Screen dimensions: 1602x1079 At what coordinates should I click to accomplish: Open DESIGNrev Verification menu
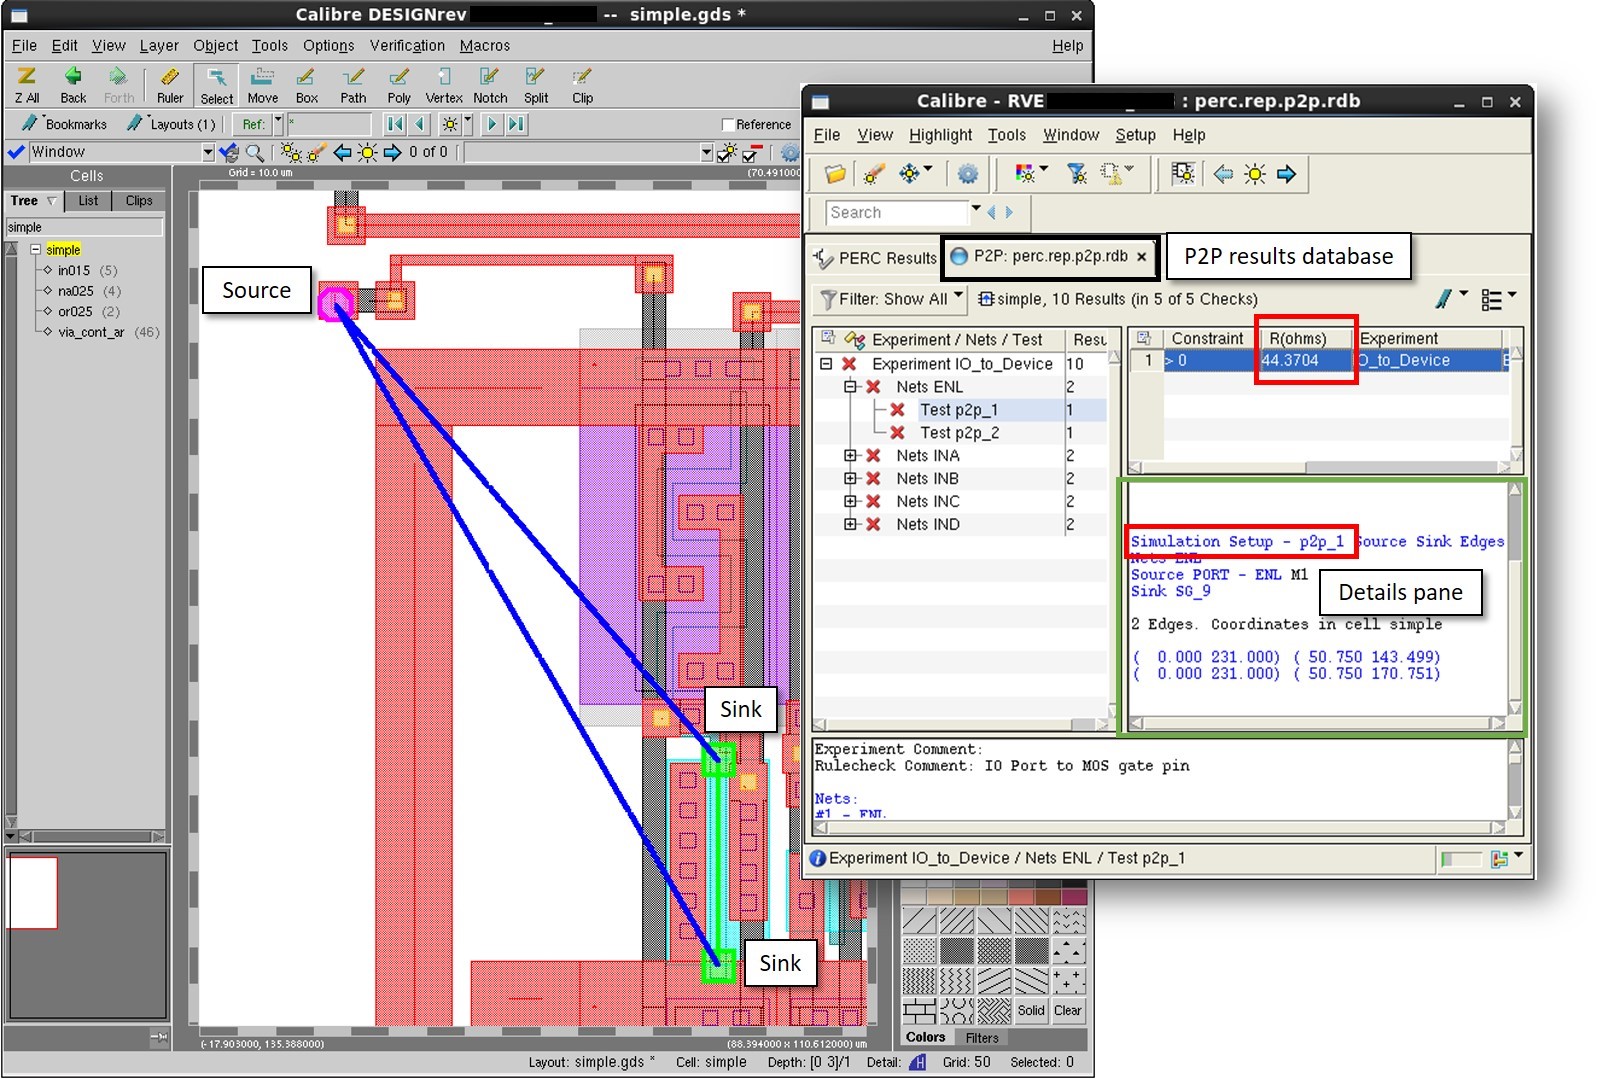click(x=407, y=46)
